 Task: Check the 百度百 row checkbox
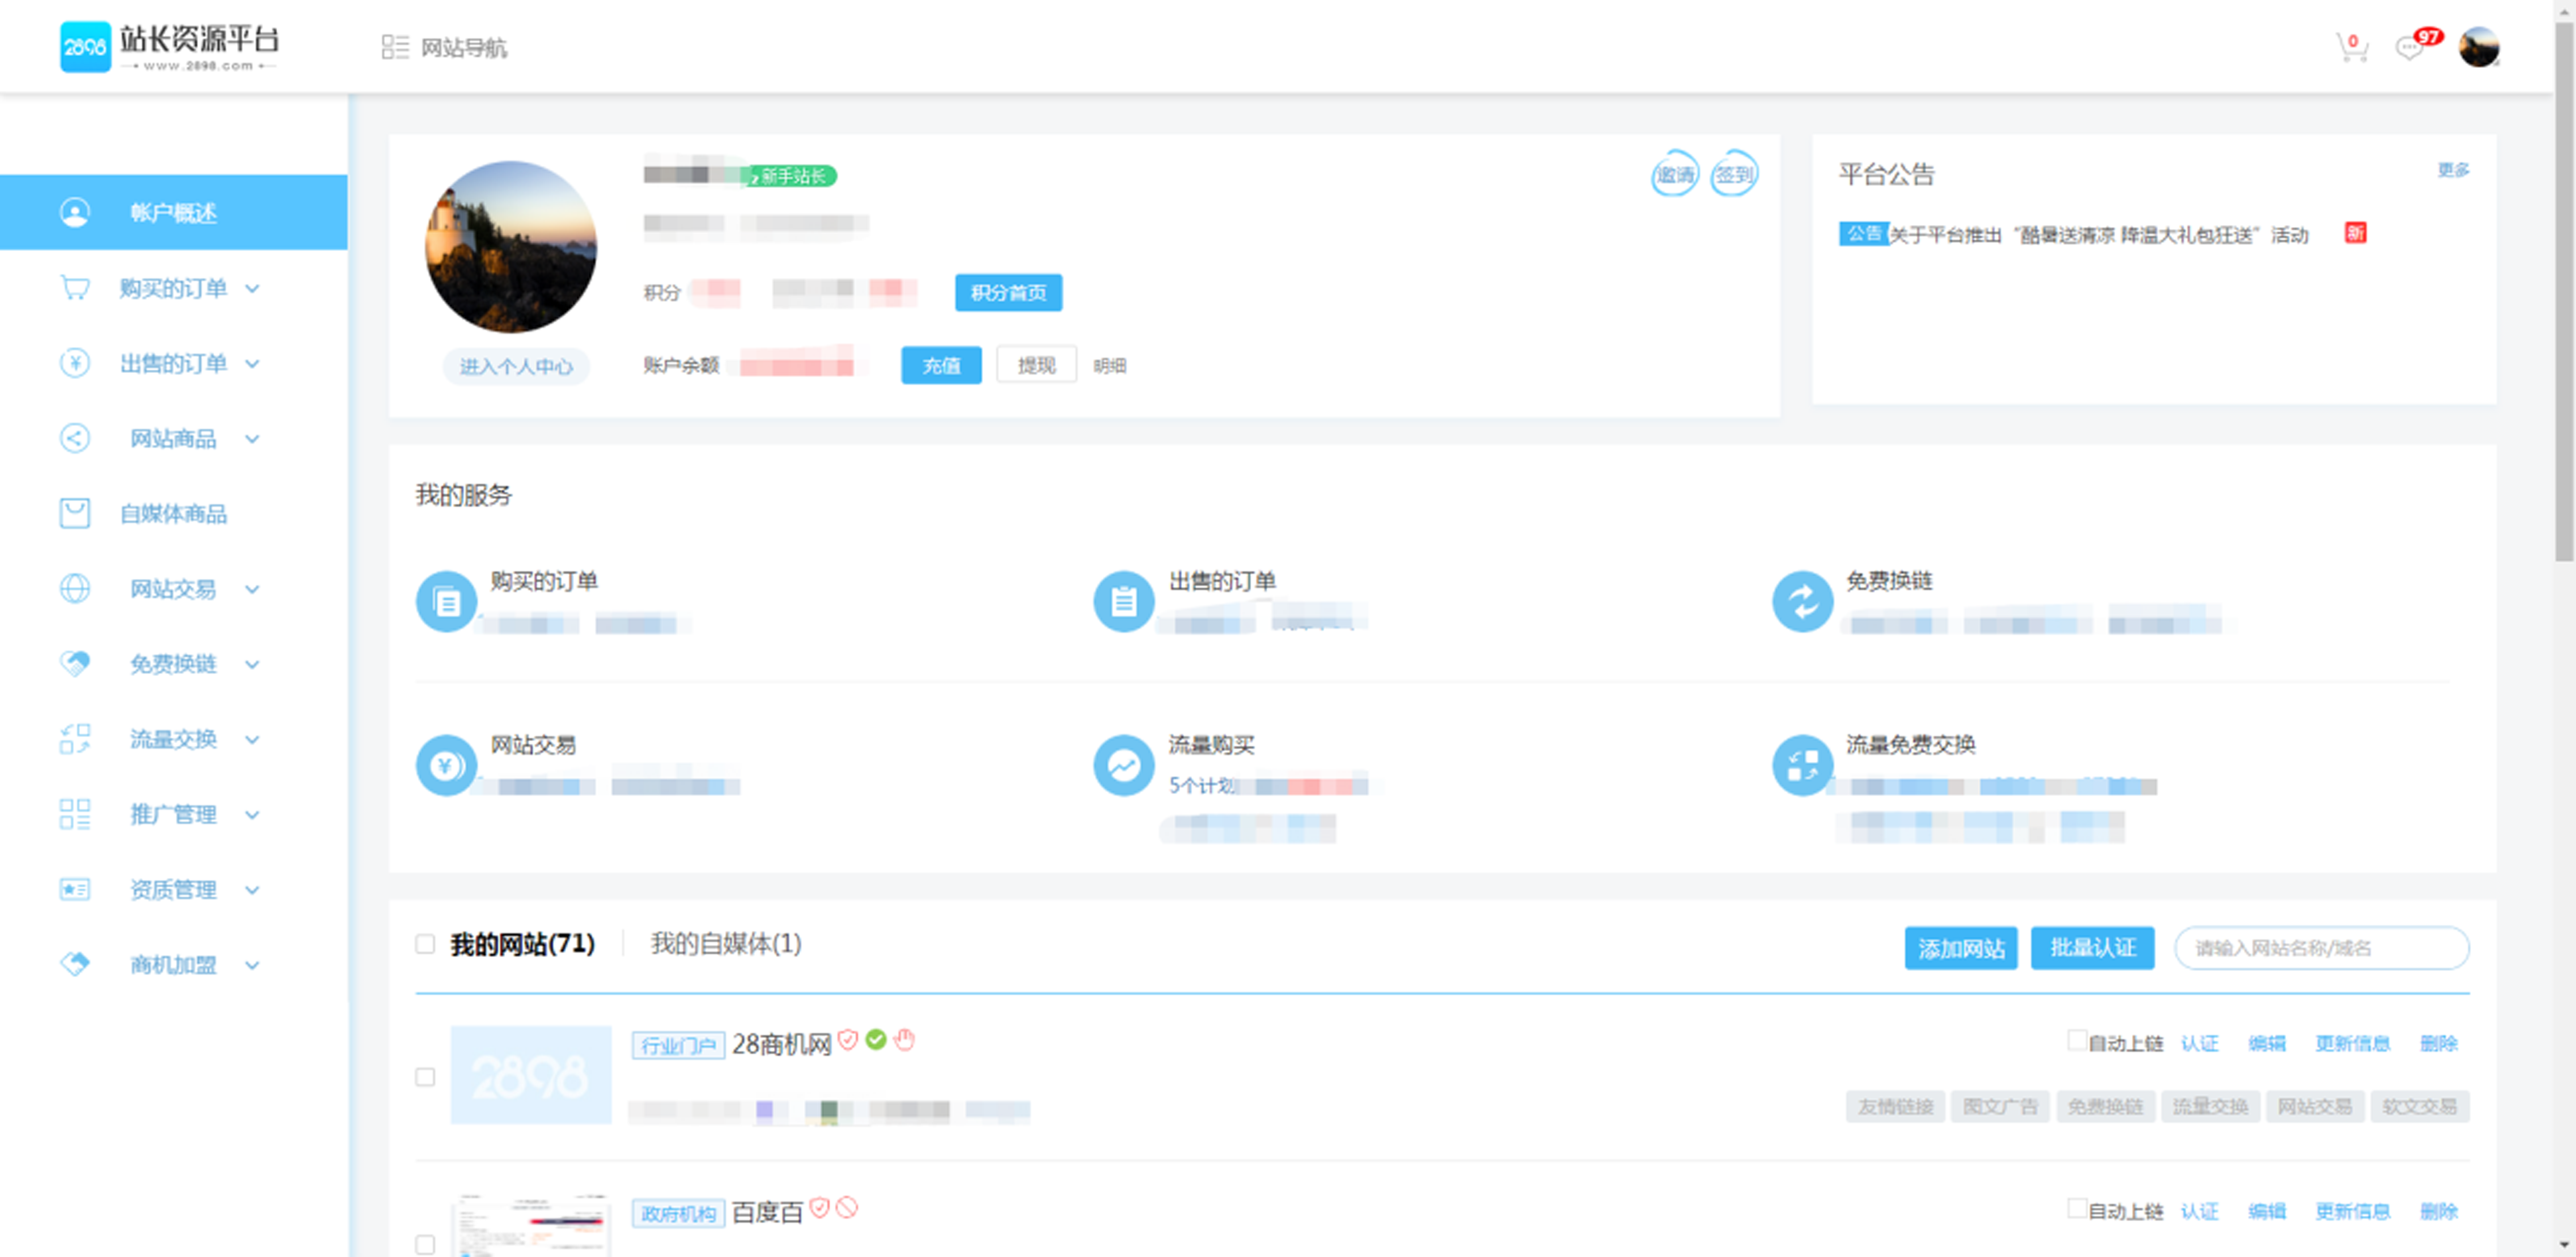425,1244
